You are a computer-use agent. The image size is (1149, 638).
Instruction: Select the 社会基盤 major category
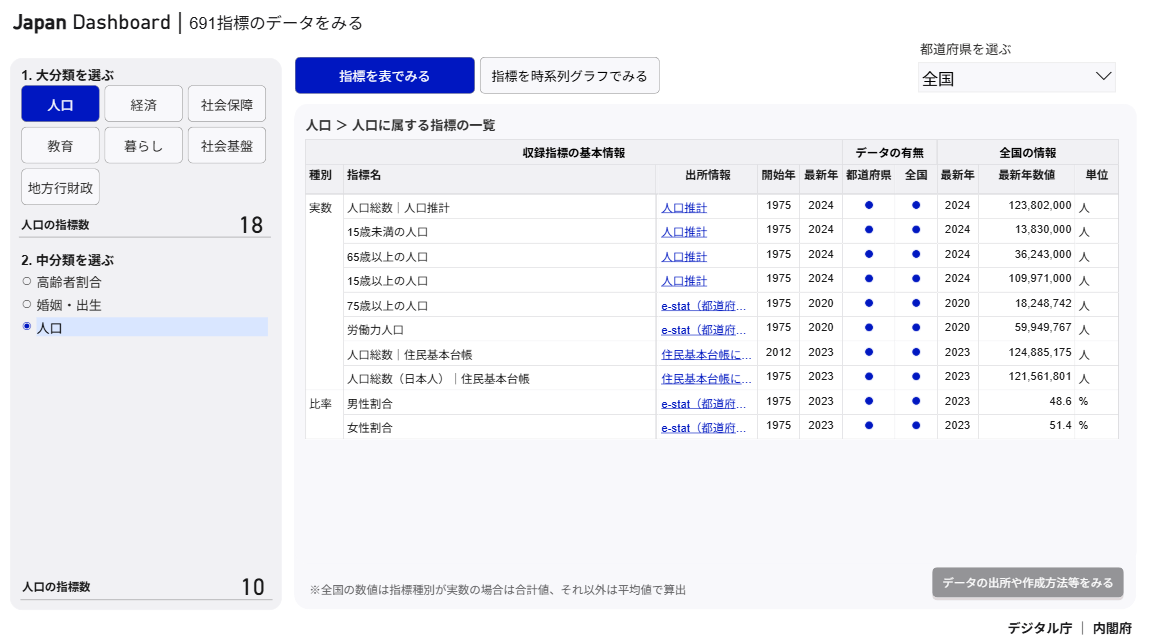225,144
